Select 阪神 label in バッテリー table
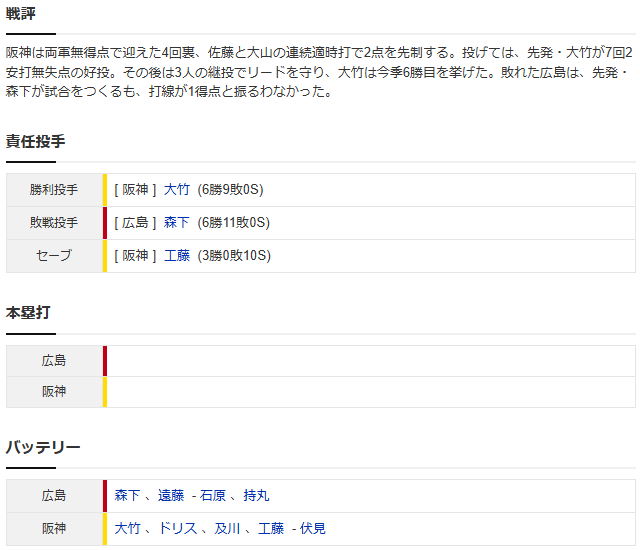 point(54,529)
